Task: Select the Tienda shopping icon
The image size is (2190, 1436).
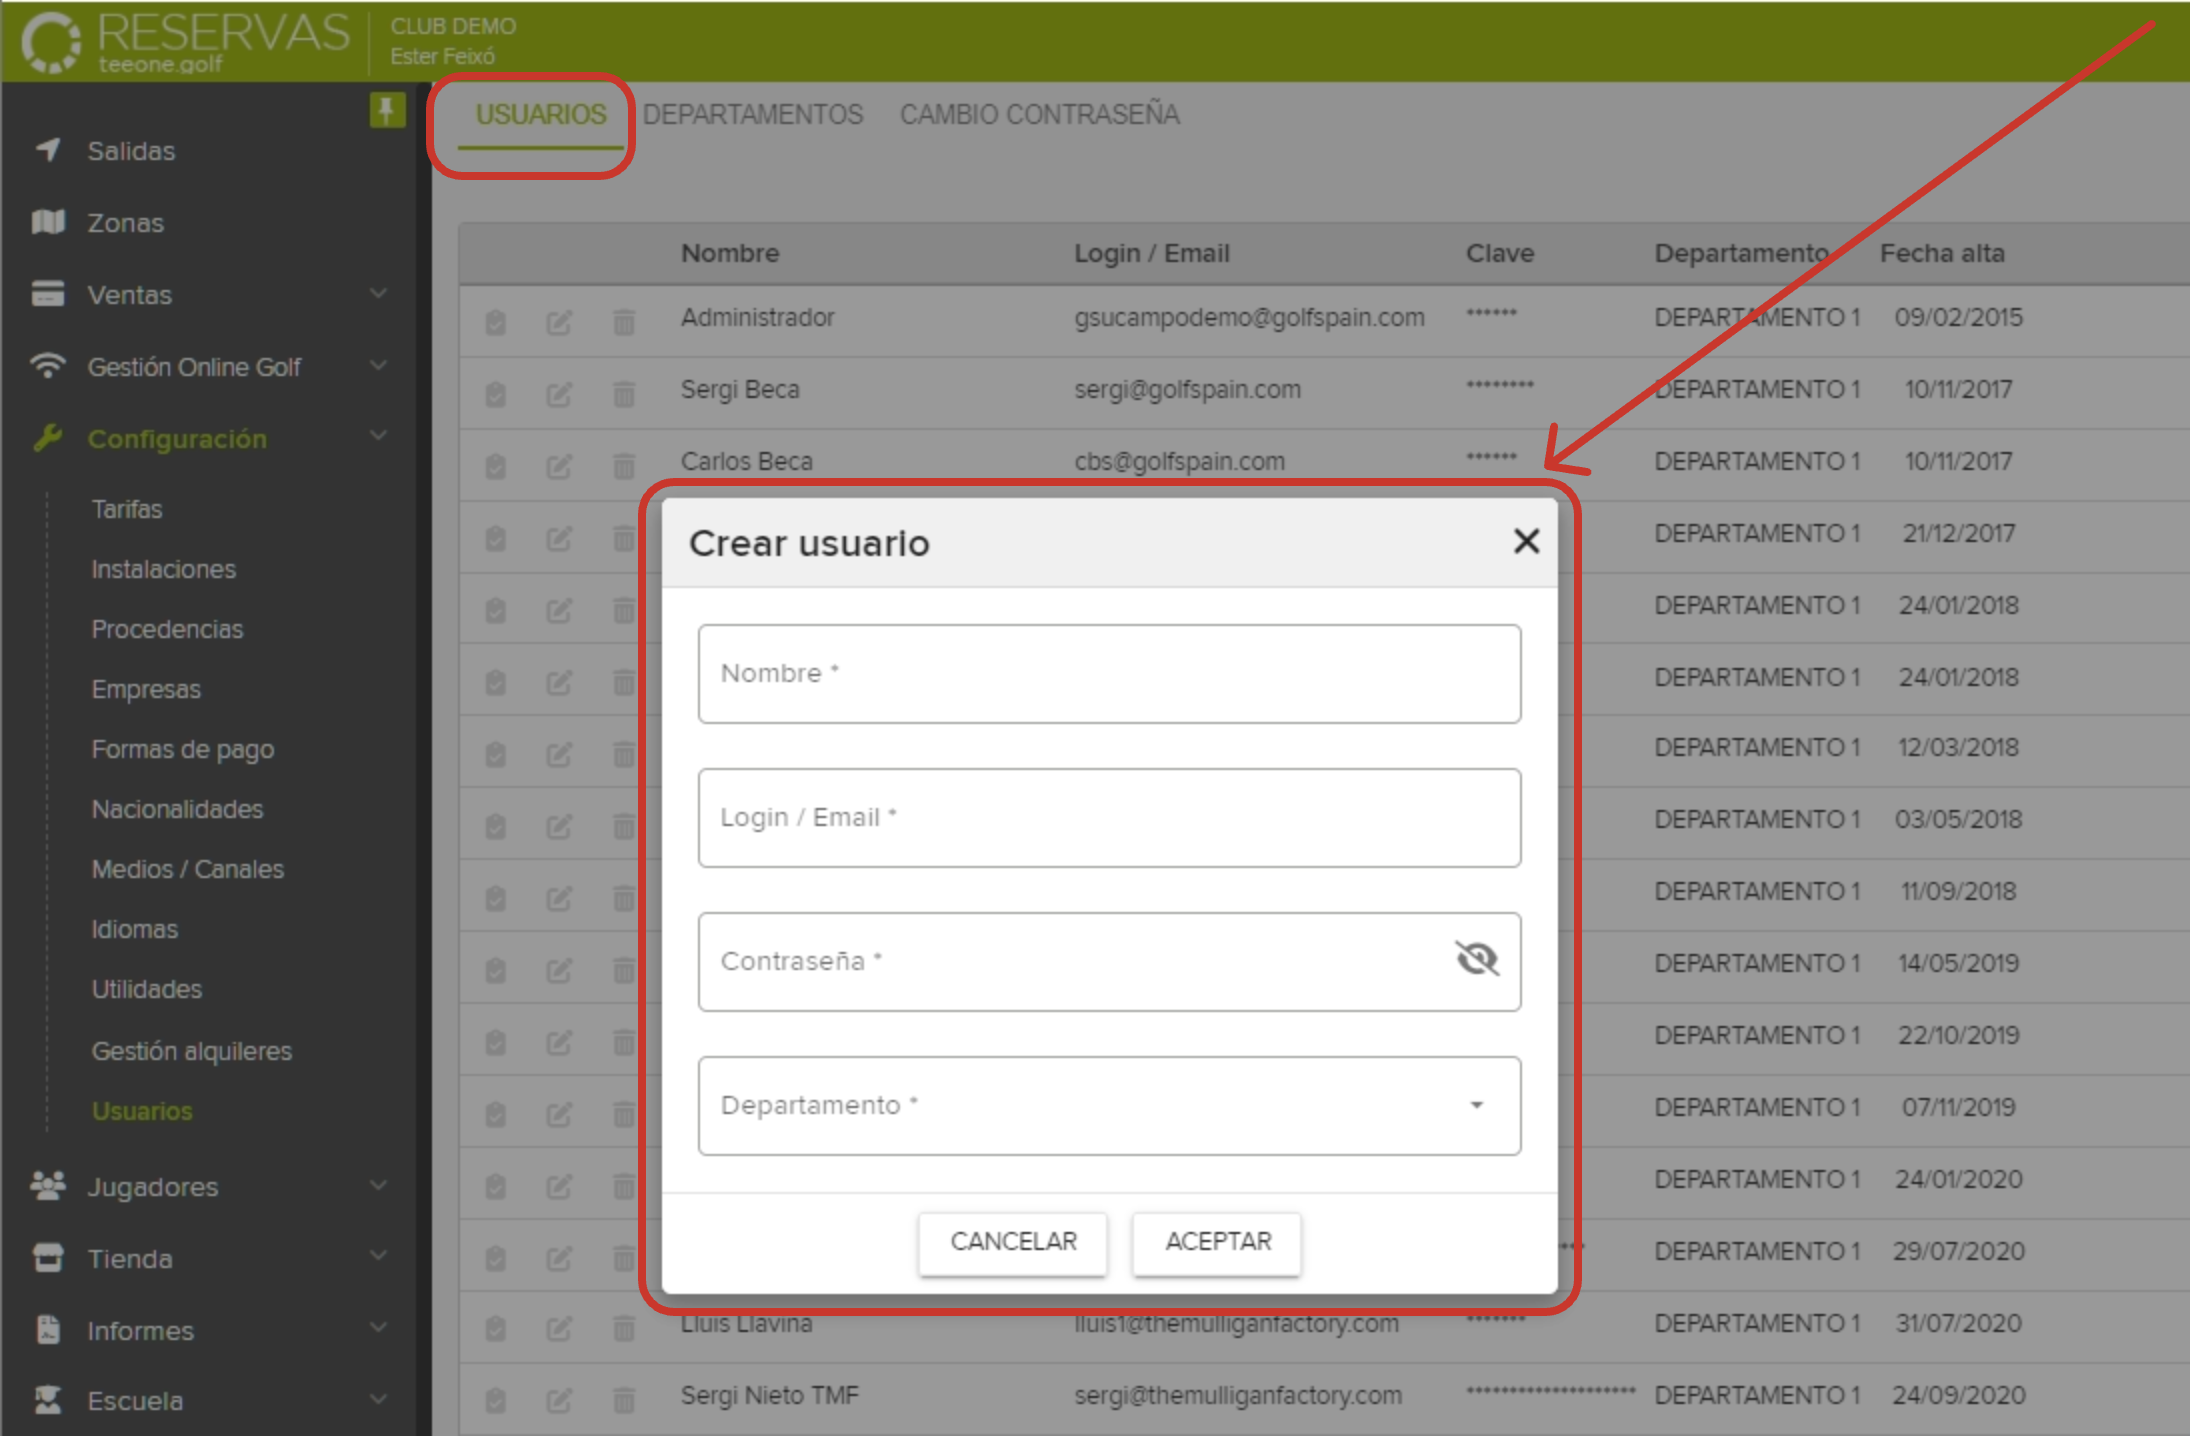Action: [49, 1258]
